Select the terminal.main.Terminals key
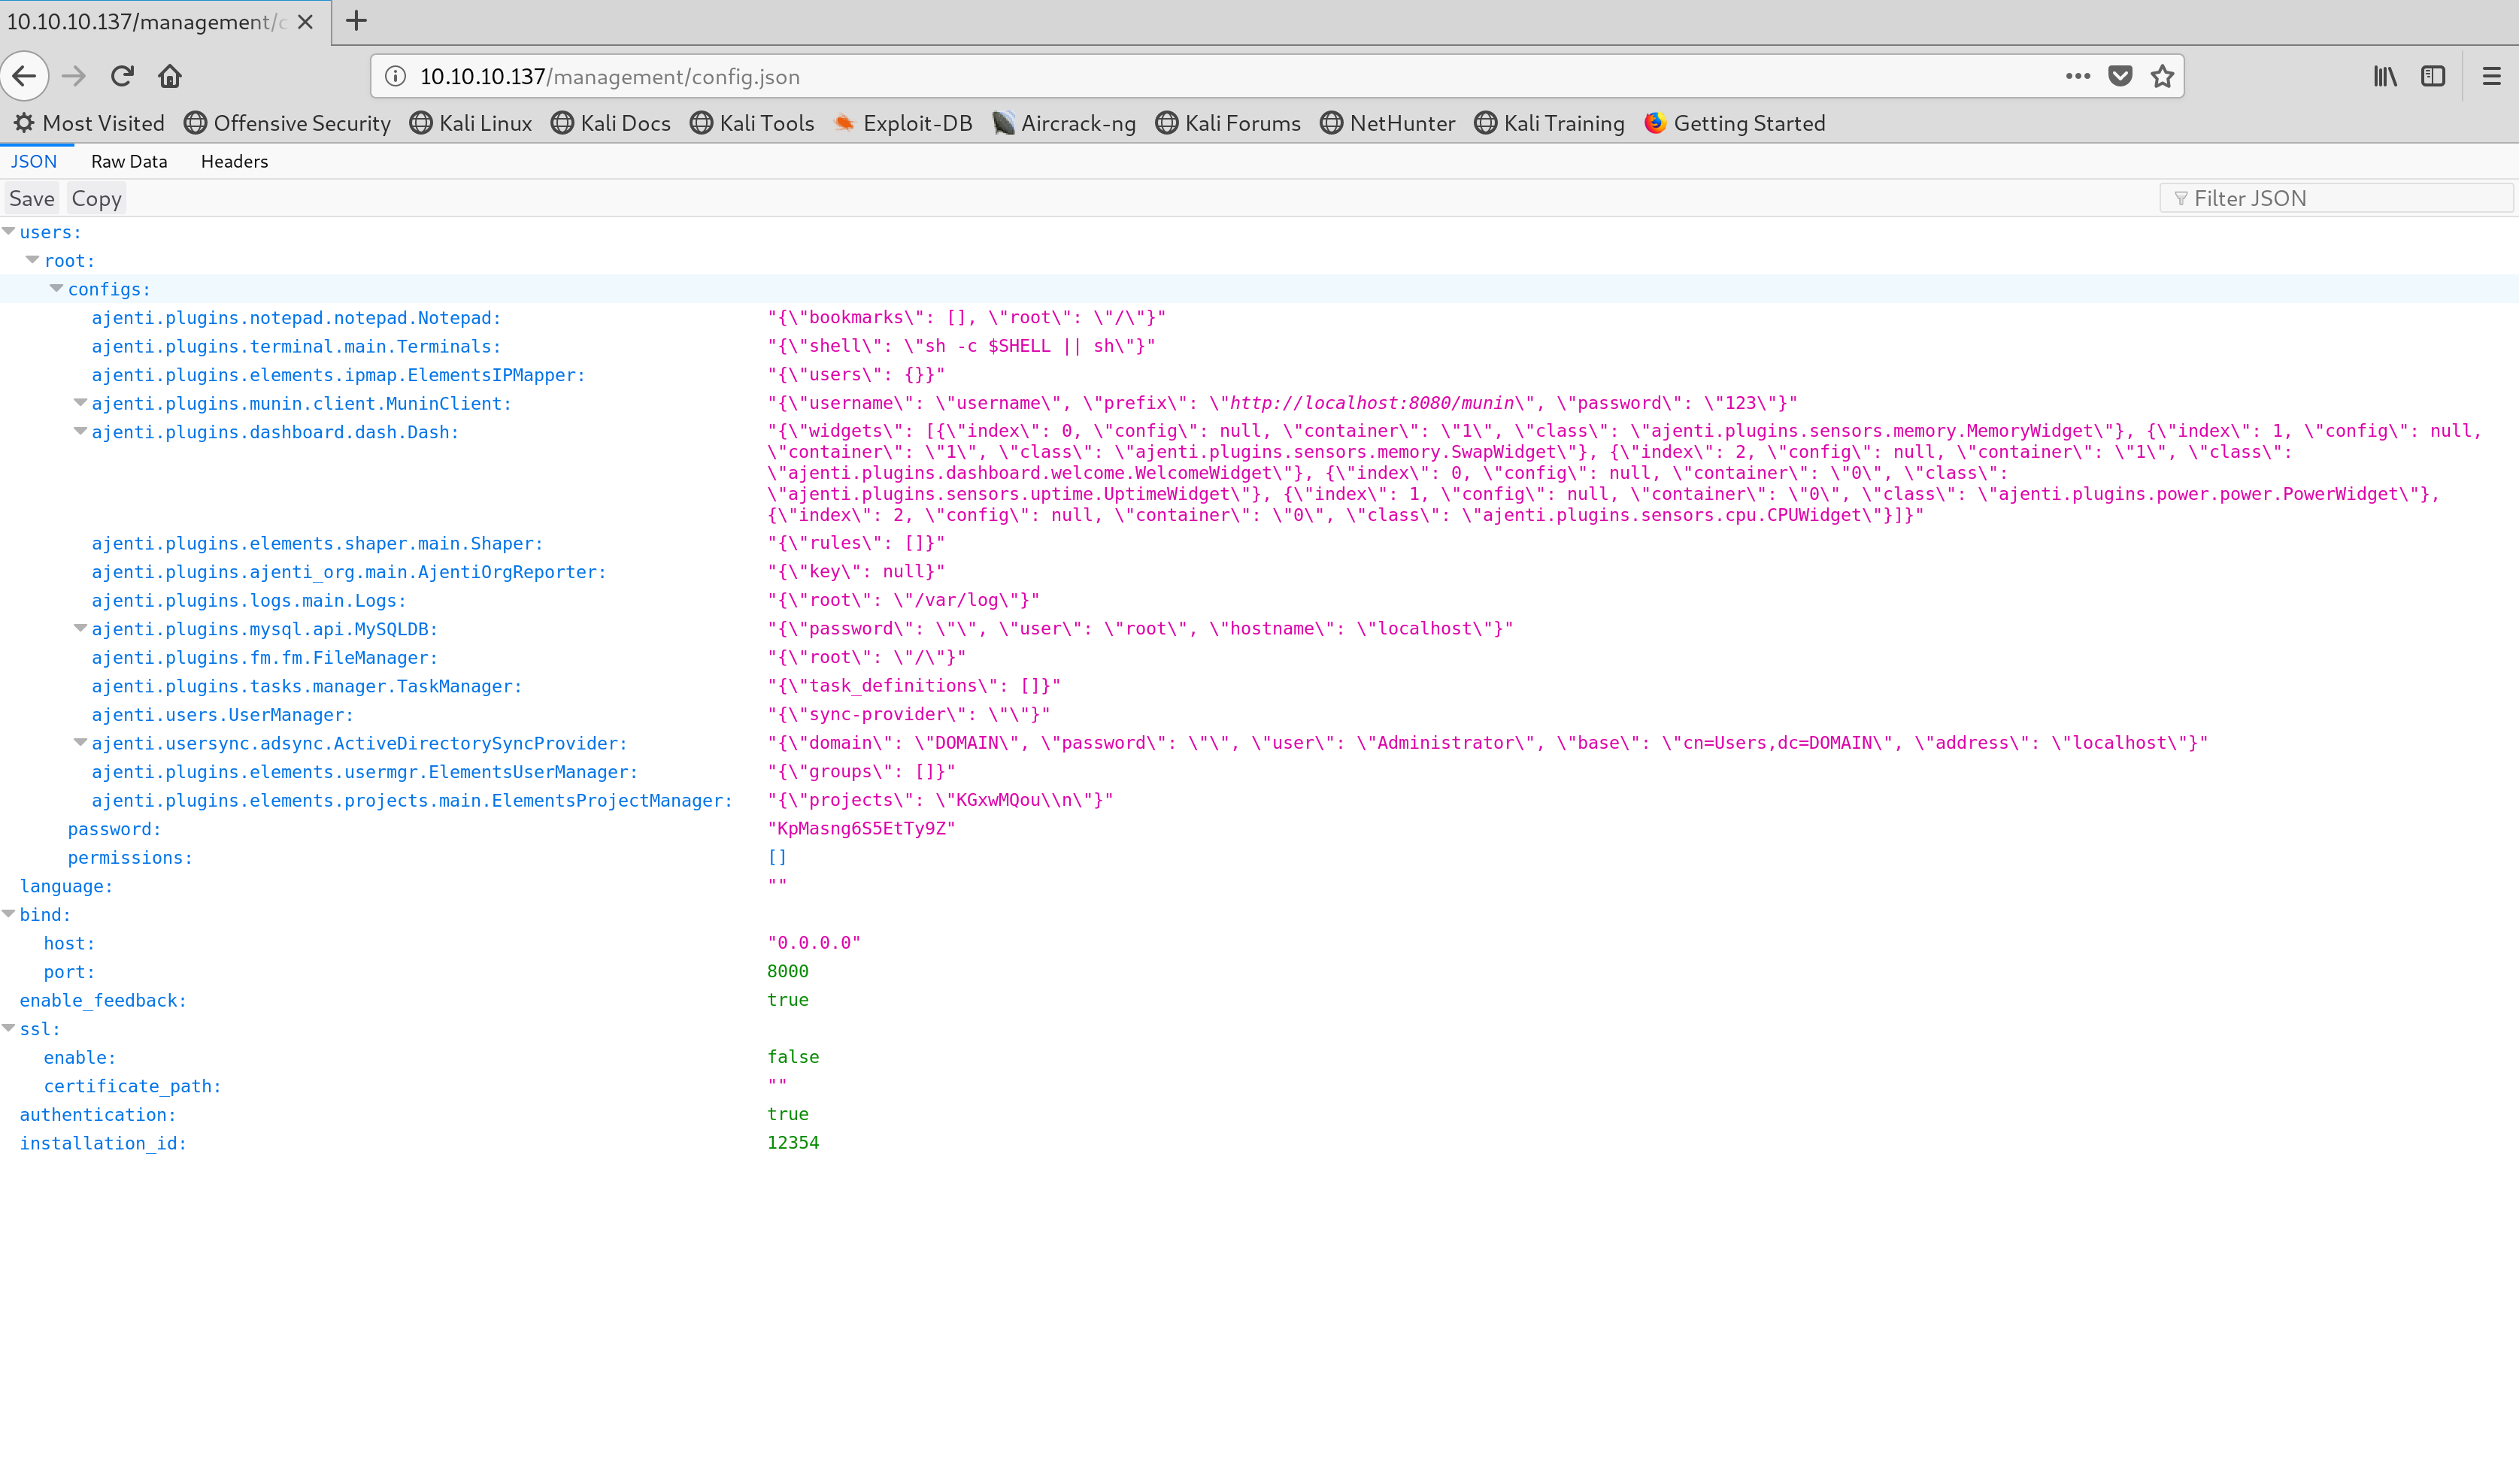 coord(296,346)
